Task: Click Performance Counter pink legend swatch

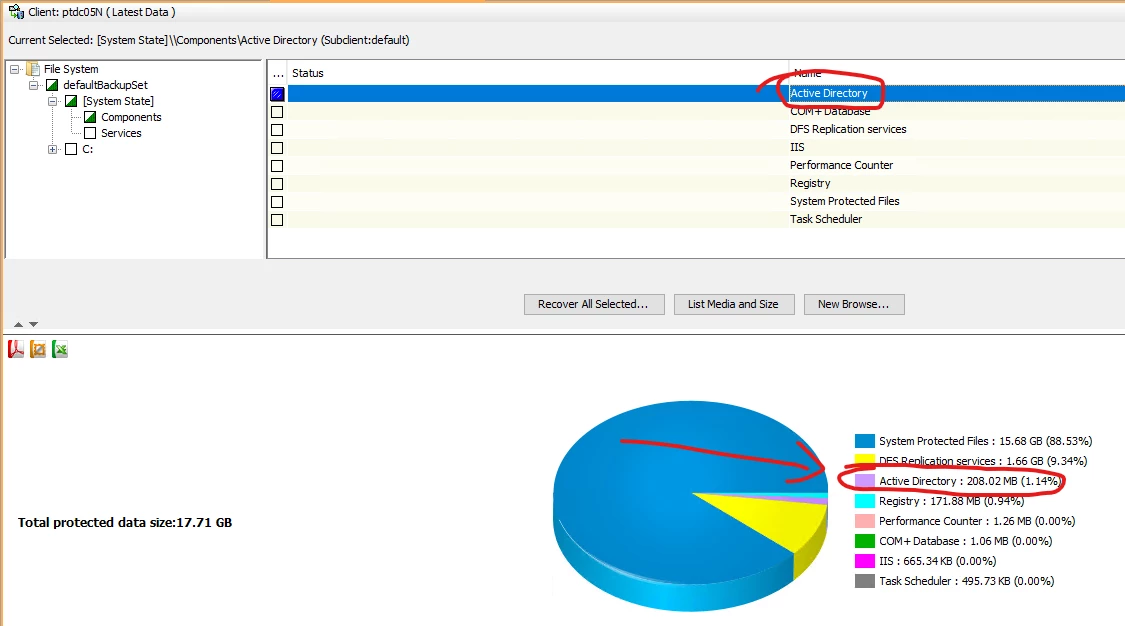Action: pyautogui.click(x=865, y=521)
